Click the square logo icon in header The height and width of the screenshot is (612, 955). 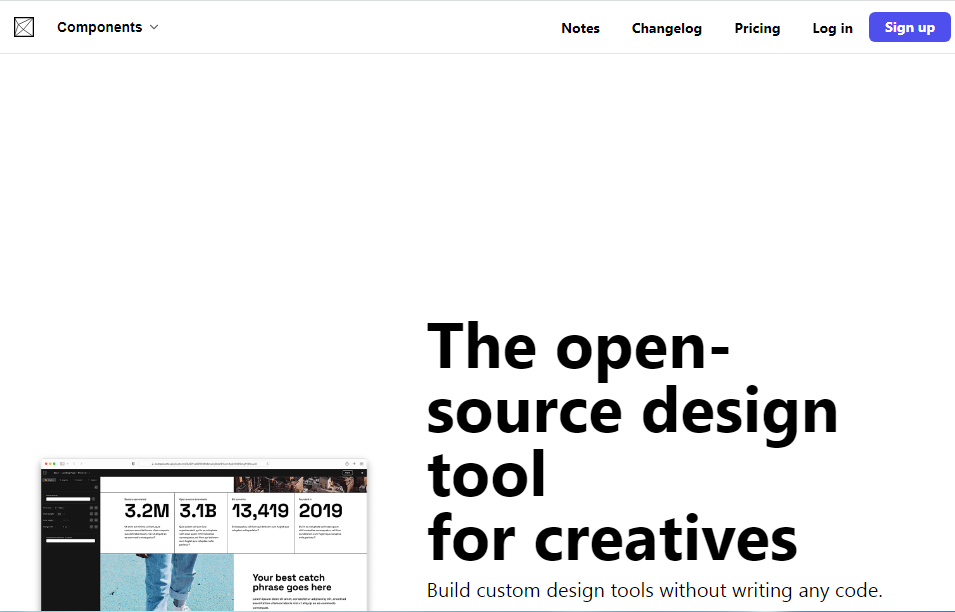(23, 28)
